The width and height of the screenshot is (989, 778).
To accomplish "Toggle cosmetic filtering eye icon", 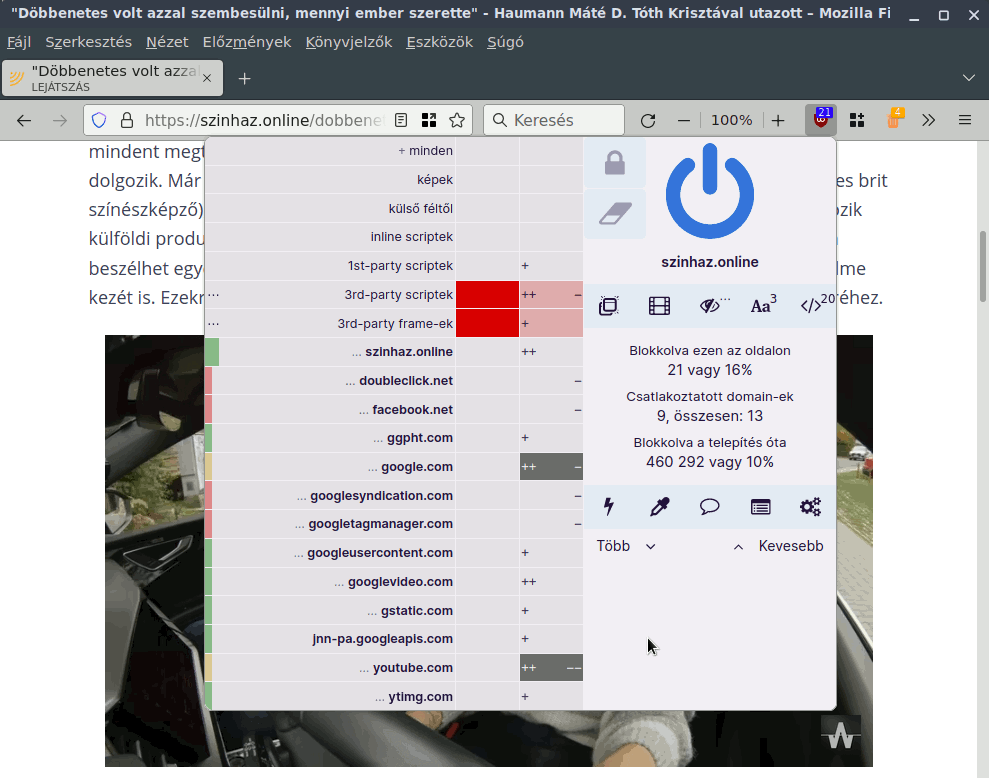I will click(711, 306).
